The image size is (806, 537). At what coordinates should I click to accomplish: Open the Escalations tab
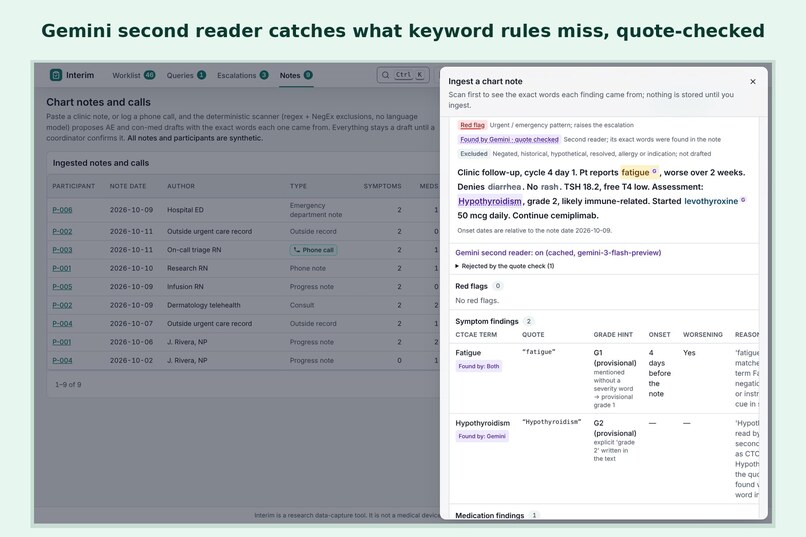point(243,75)
